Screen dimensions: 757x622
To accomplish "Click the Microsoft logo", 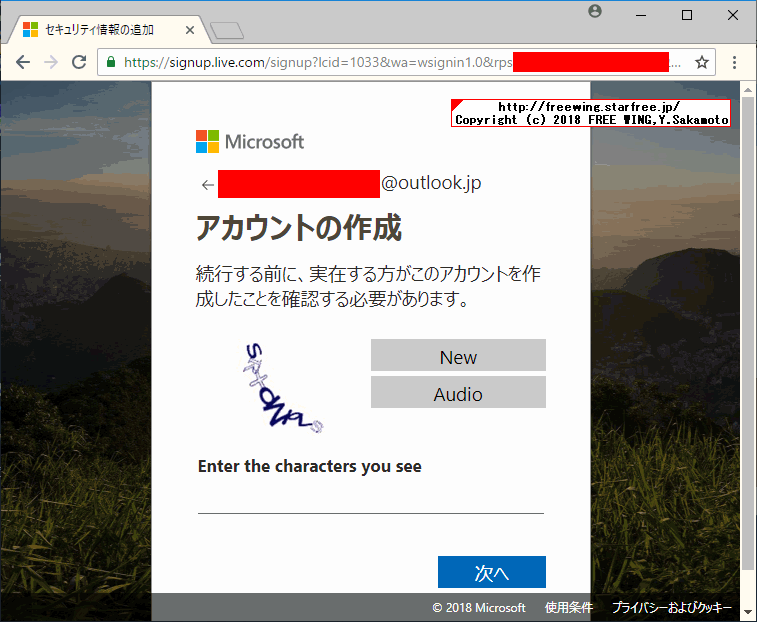I will tap(250, 141).
